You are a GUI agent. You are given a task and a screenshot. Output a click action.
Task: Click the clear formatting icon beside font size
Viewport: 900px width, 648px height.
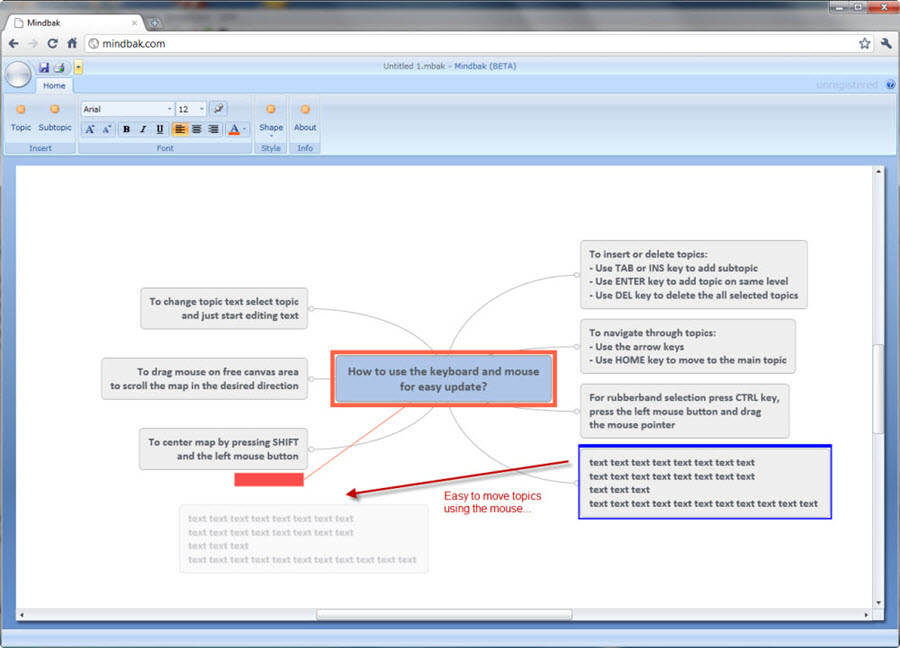pos(218,109)
